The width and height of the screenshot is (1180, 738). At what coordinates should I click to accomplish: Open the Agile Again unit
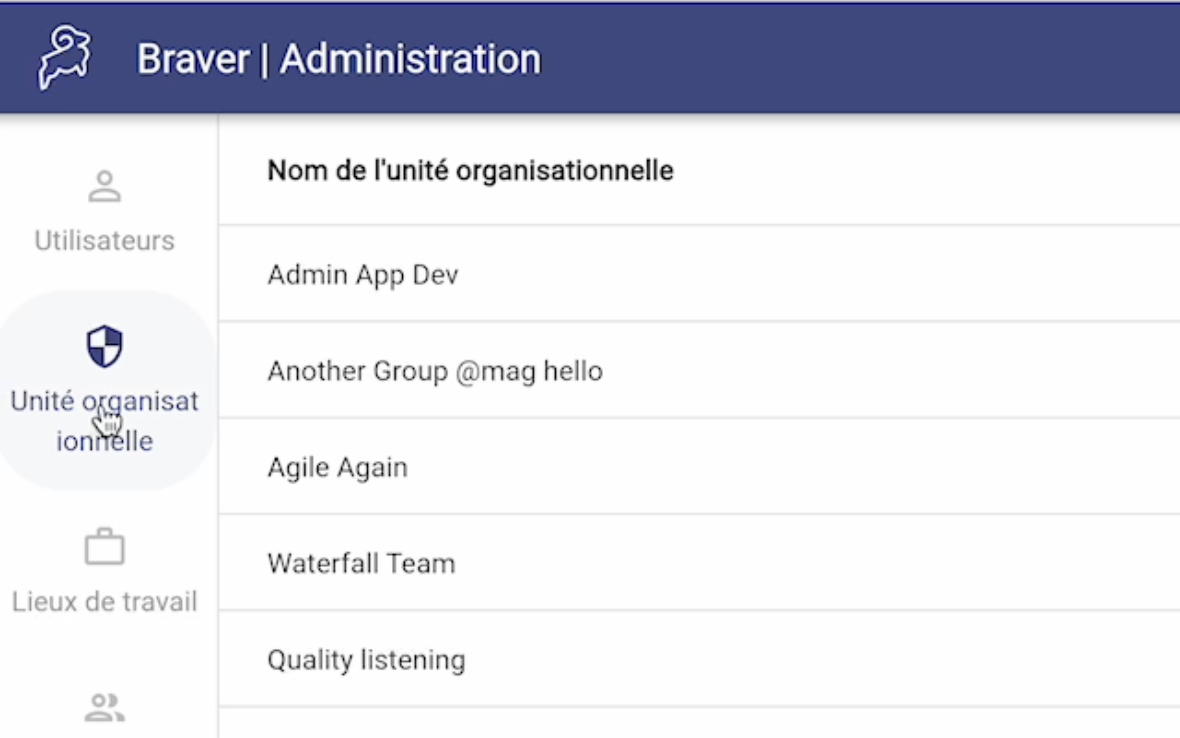699,466
